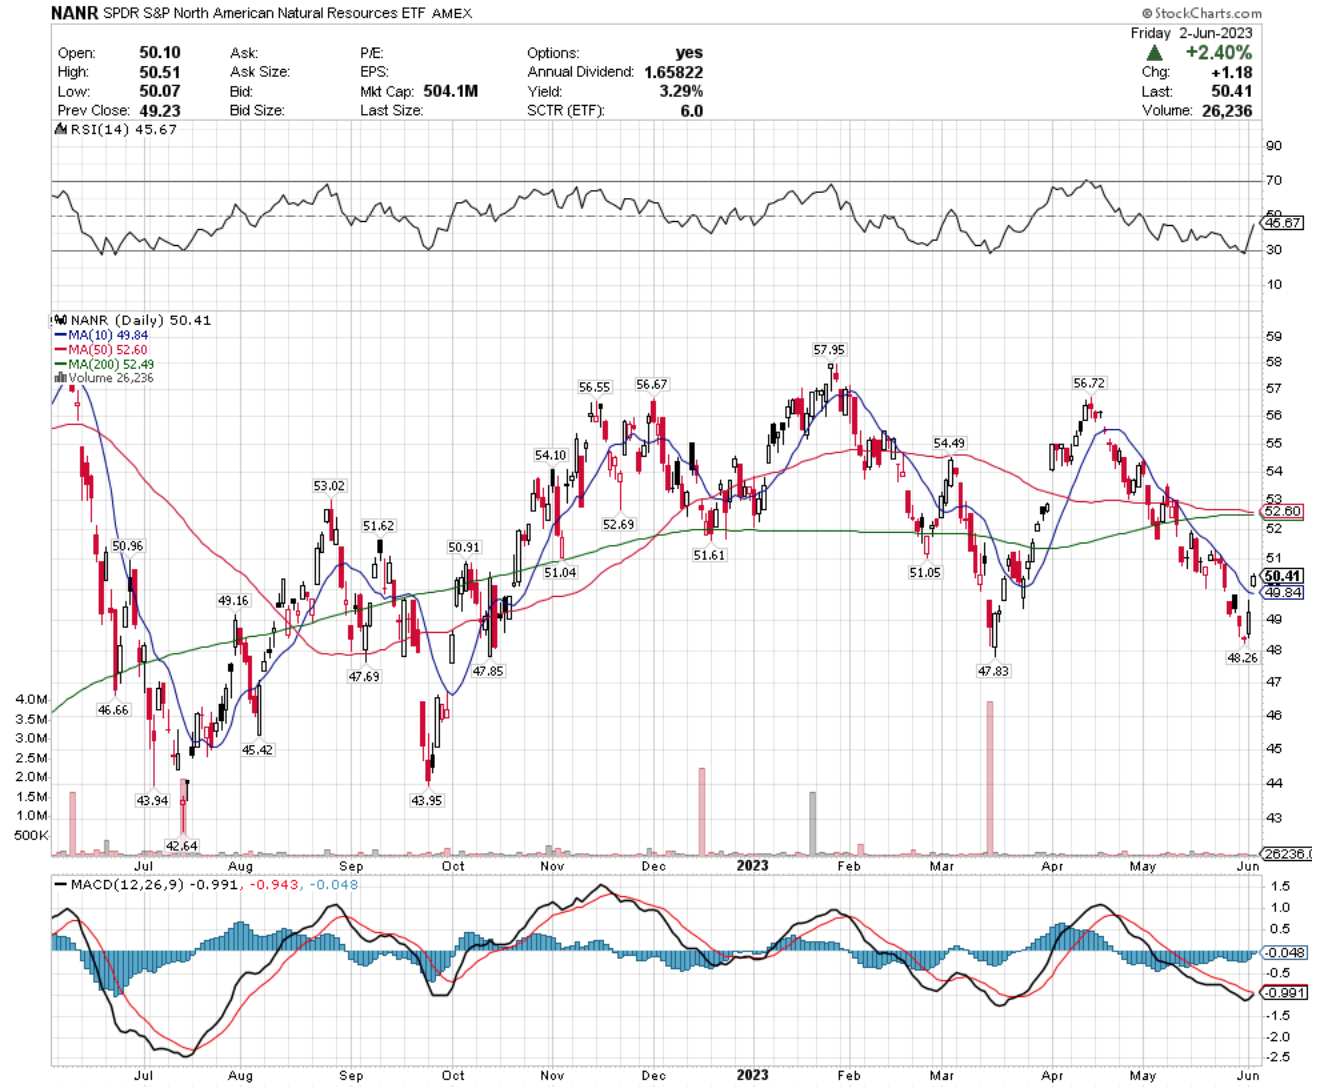Click the 51.62 price label in September
The width and height of the screenshot is (1328, 1090).
click(x=378, y=526)
